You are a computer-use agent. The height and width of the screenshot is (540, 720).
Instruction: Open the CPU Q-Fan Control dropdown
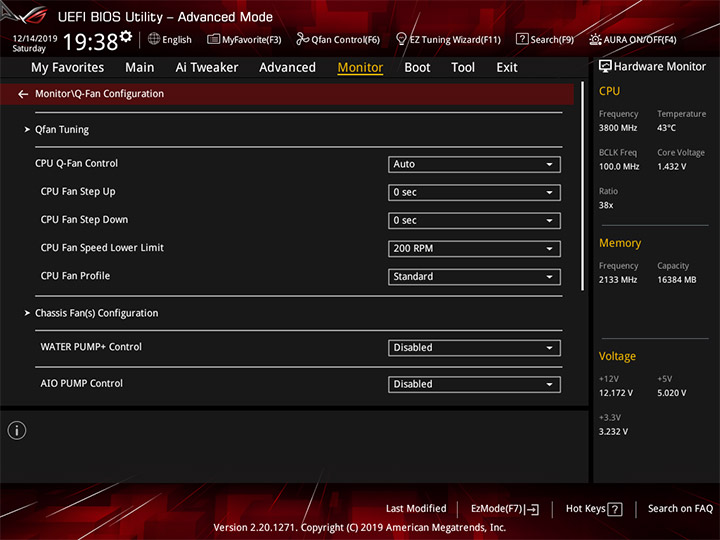click(x=474, y=164)
